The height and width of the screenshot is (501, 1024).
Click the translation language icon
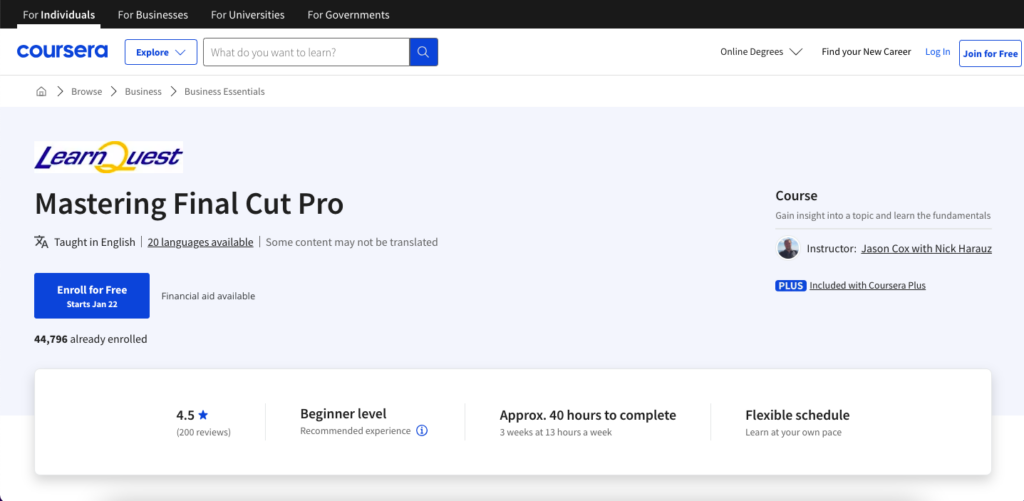[41, 242]
